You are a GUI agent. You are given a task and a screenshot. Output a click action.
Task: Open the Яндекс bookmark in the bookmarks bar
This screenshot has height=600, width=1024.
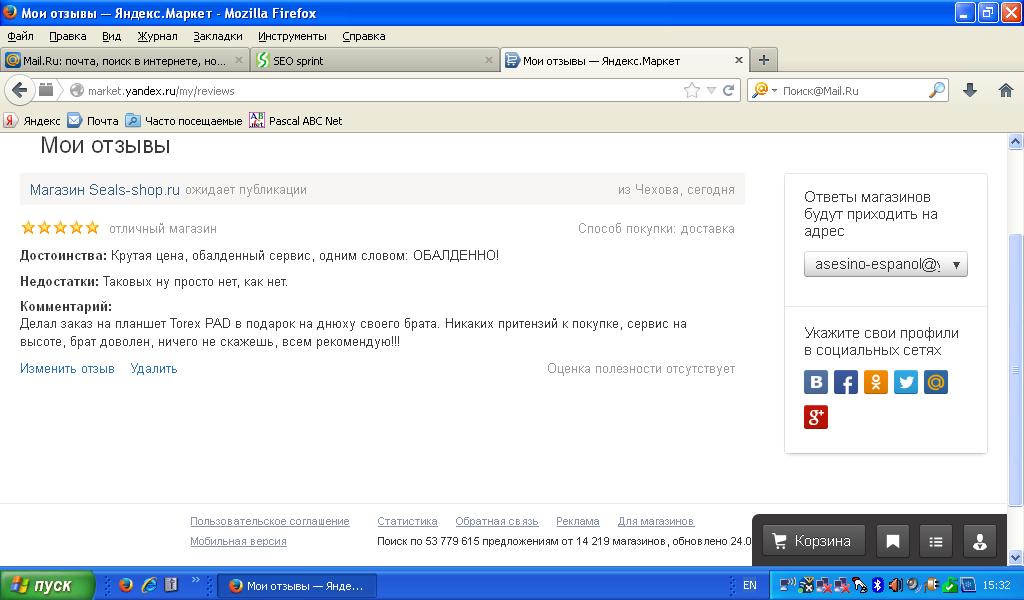pos(33,121)
